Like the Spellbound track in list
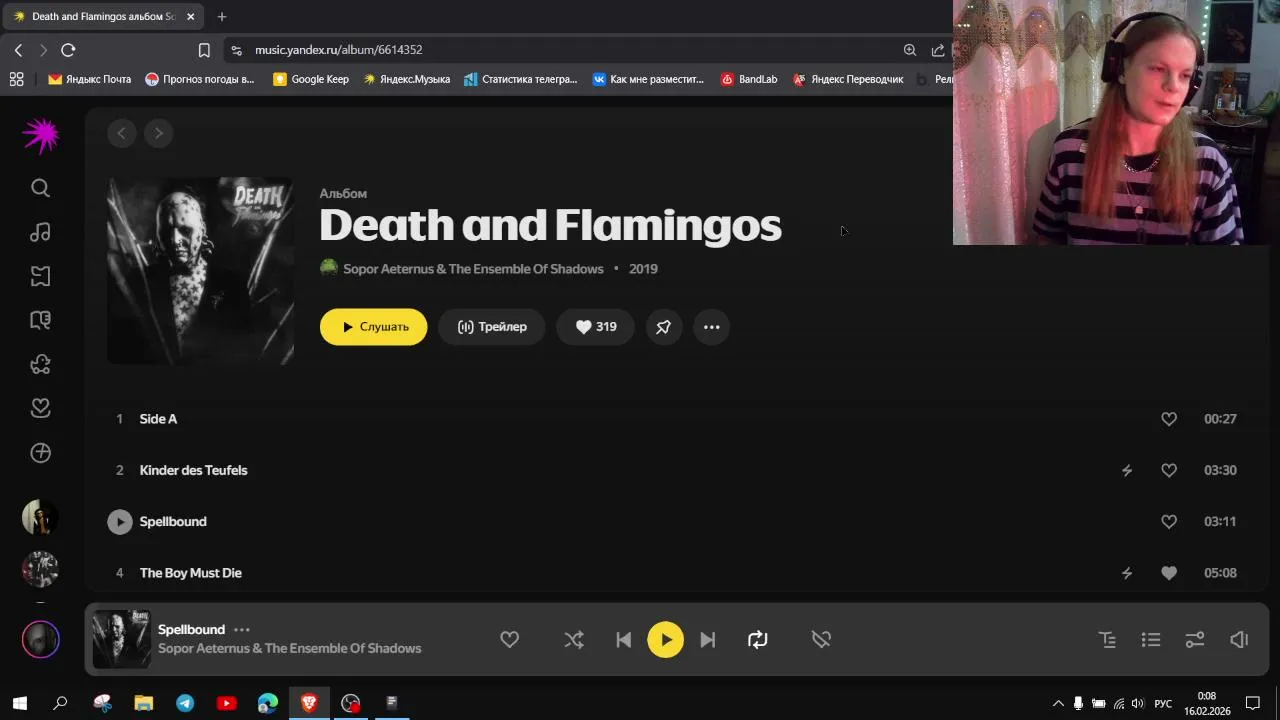Screen dimensions: 1280x720 [x=1169, y=521]
